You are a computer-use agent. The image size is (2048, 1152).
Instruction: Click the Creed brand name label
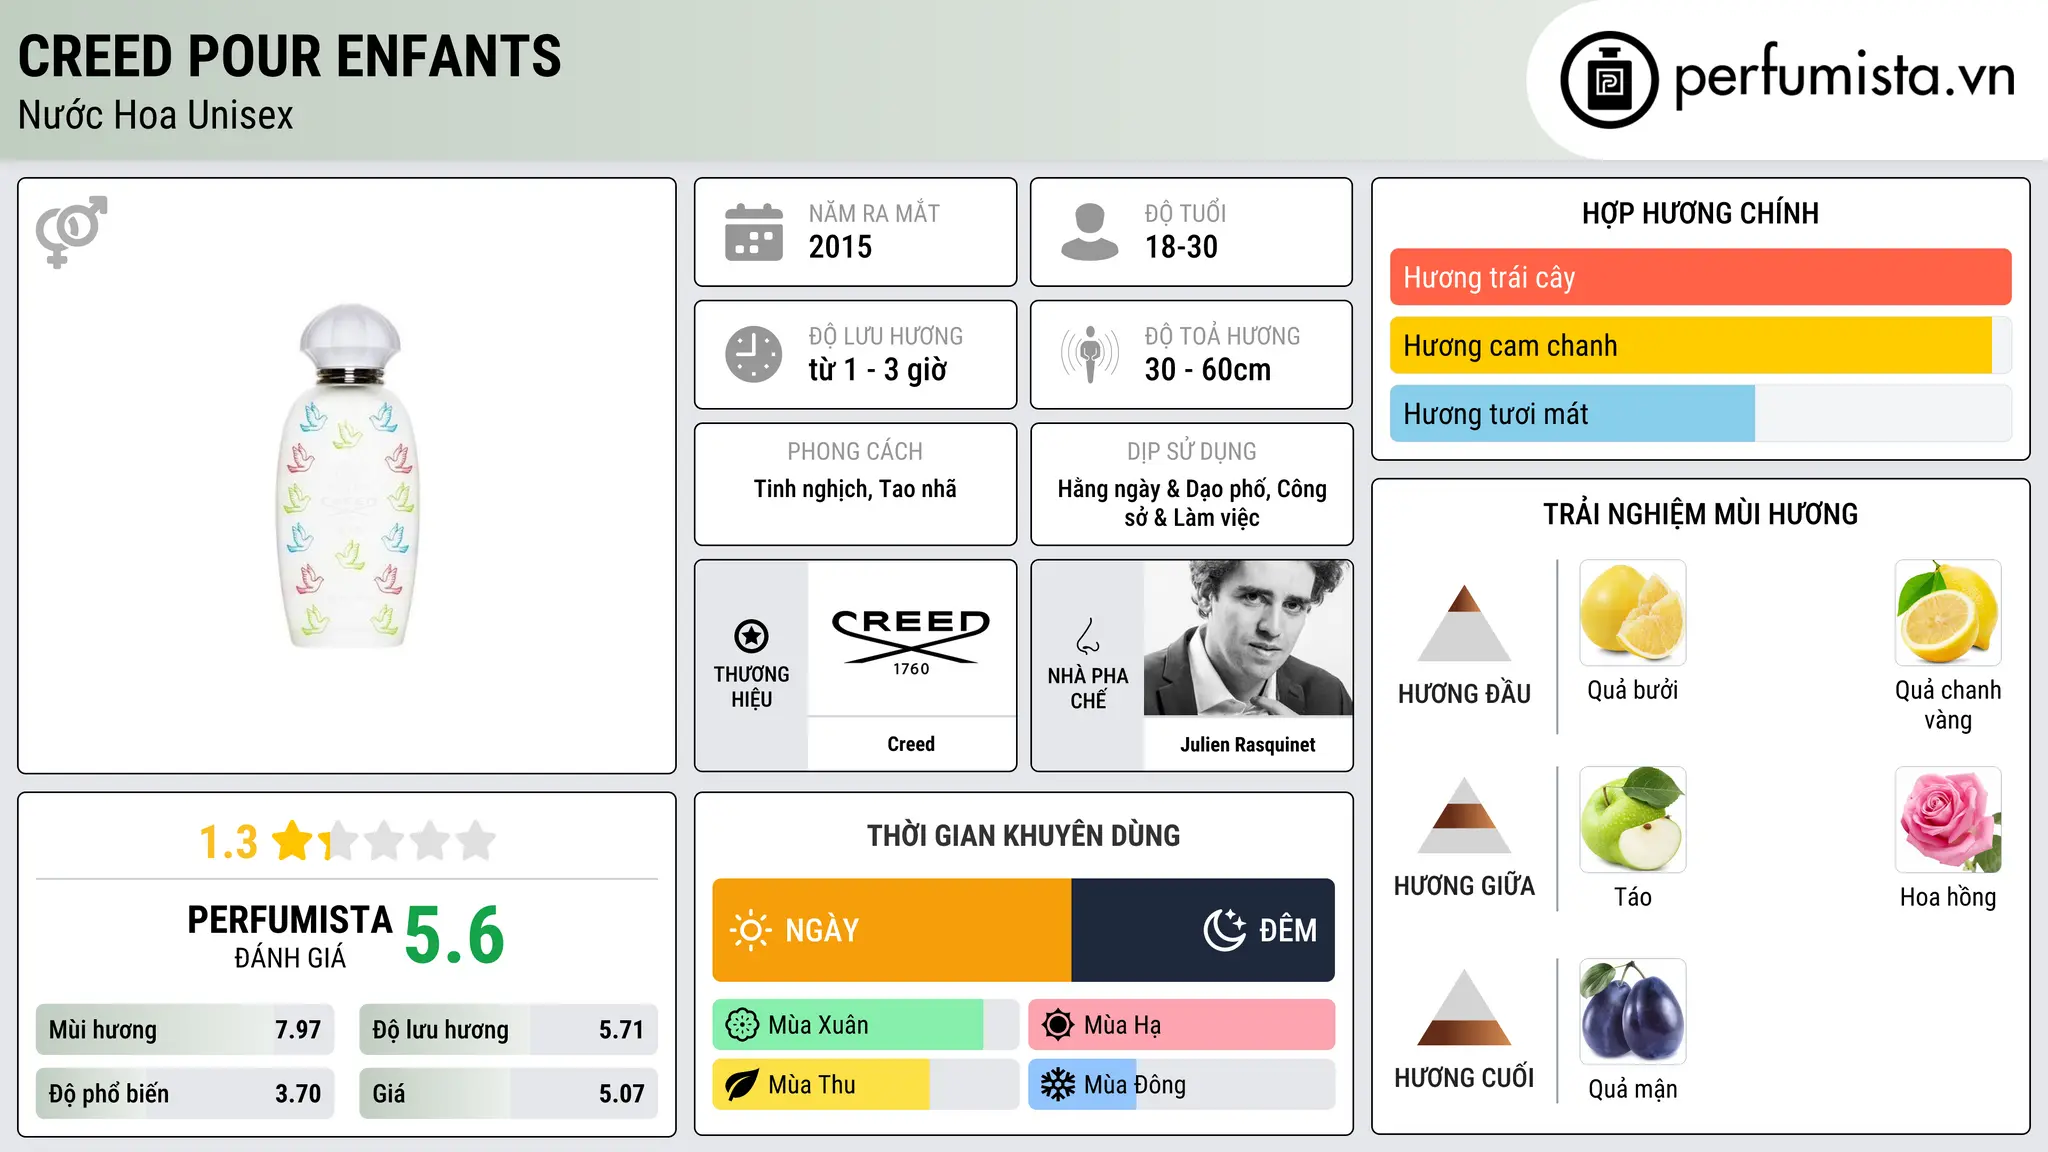[x=911, y=744]
